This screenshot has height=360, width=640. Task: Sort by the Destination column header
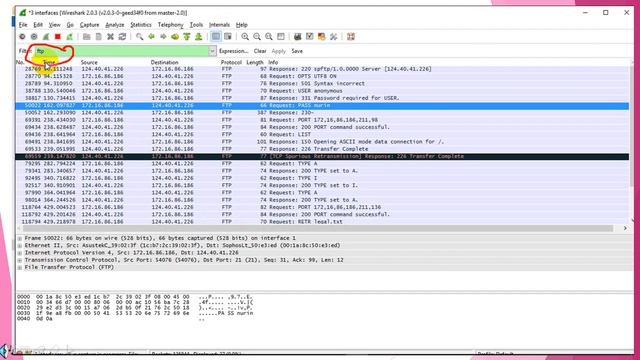click(x=164, y=62)
